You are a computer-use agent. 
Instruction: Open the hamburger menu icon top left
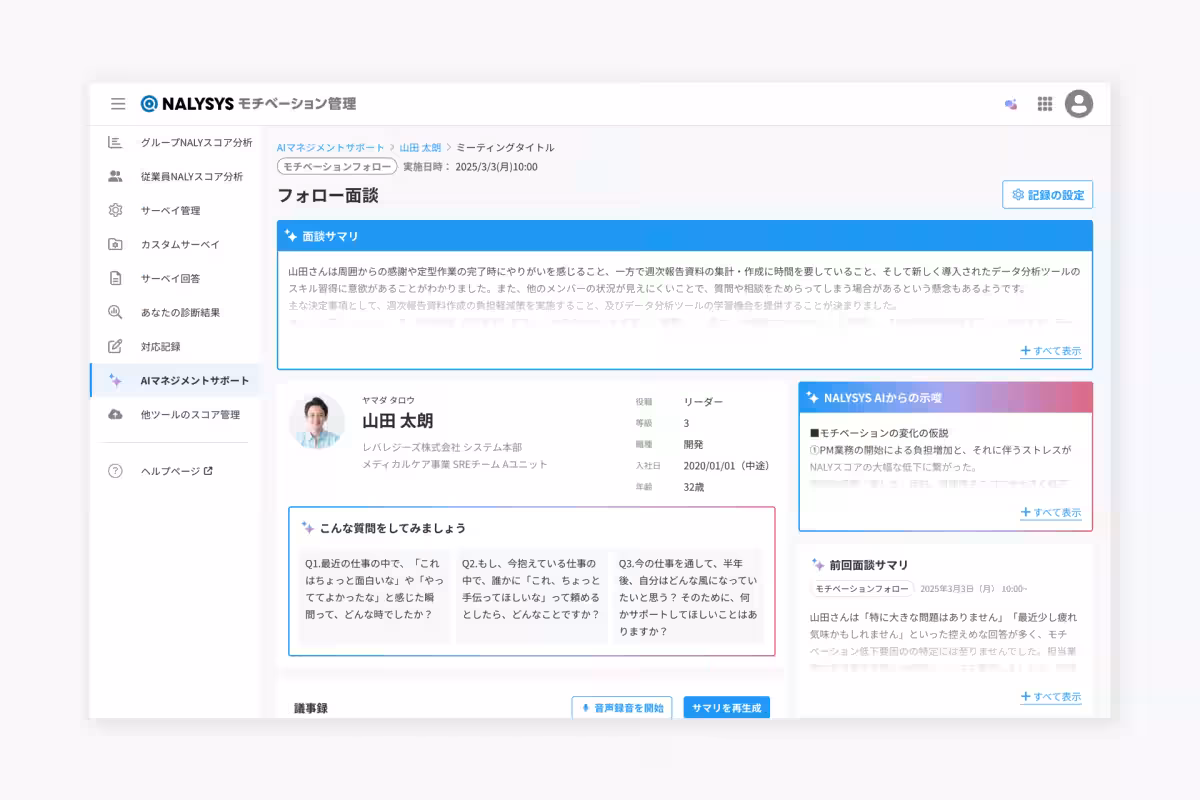click(118, 103)
